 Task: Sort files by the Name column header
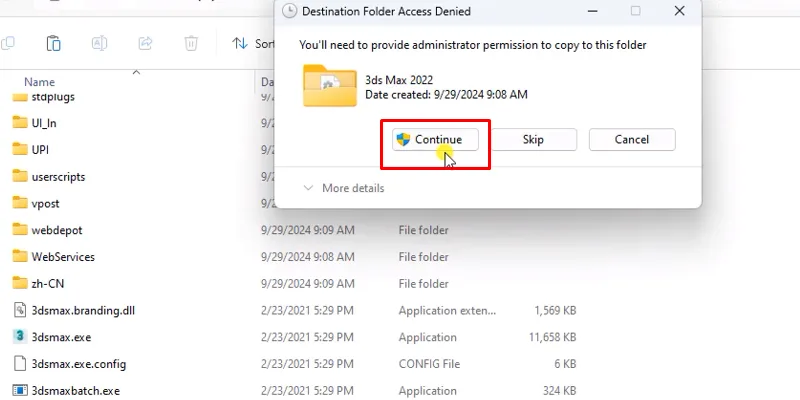coord(40,82)
